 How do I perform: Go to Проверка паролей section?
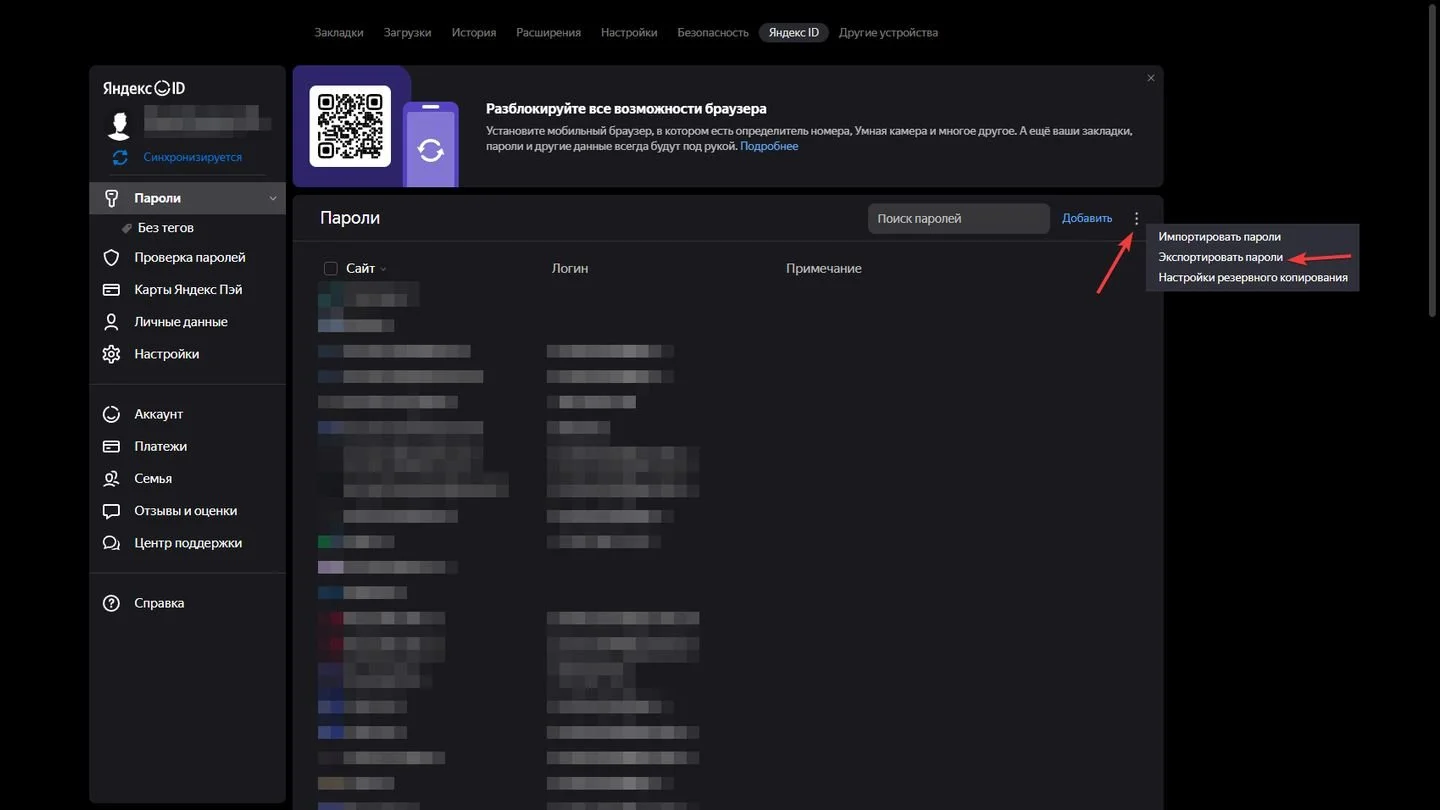(190, 257)
